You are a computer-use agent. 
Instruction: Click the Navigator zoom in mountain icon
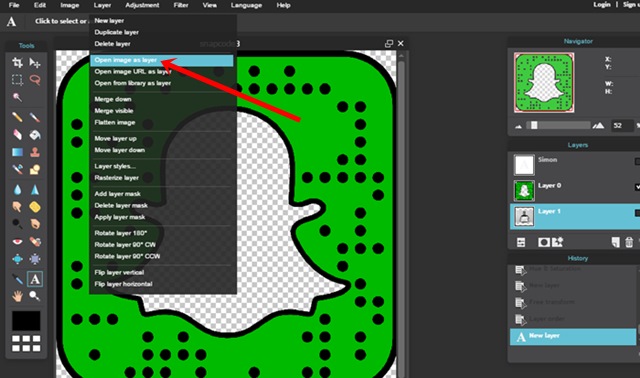[x=598, y=125]
